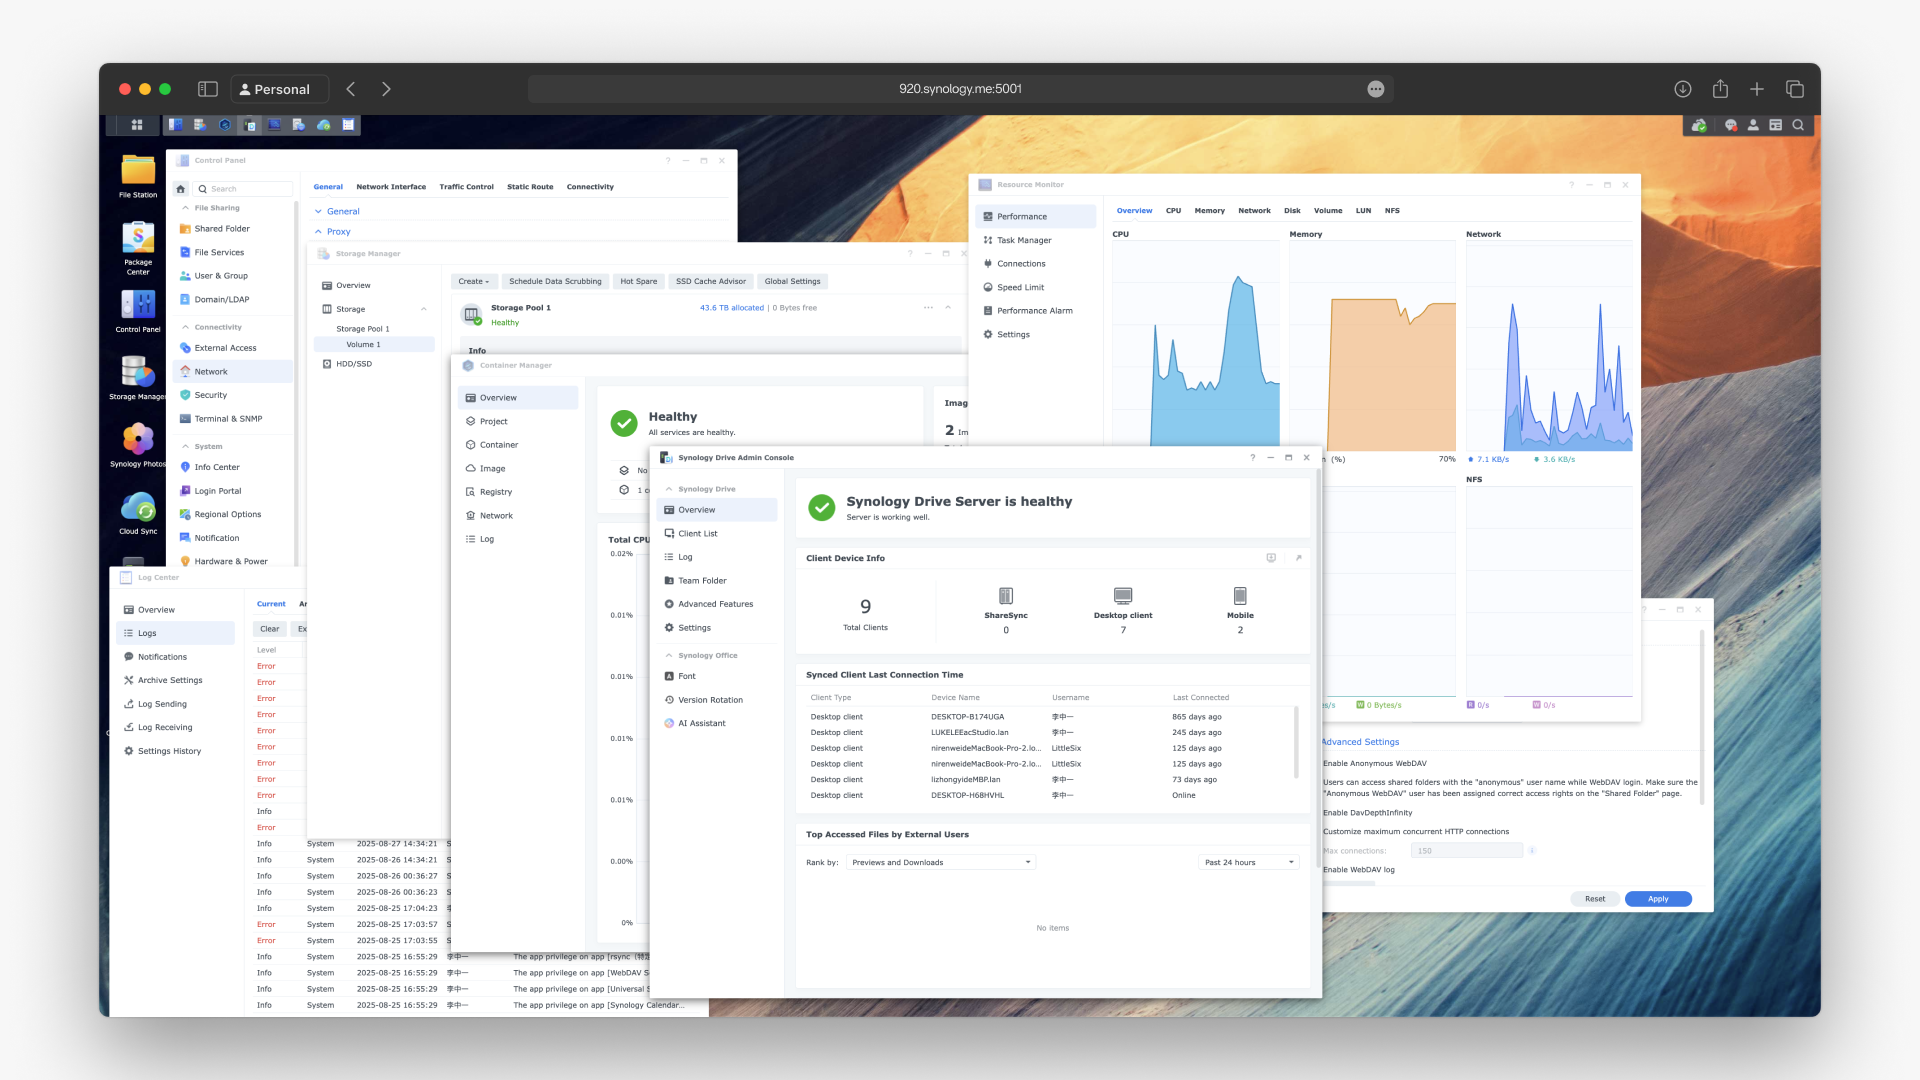The height and width of the screenshot is (1080, 1920).
Task: Switch to Log Center in DSM taskbar
Action: (x=348, y=125)
